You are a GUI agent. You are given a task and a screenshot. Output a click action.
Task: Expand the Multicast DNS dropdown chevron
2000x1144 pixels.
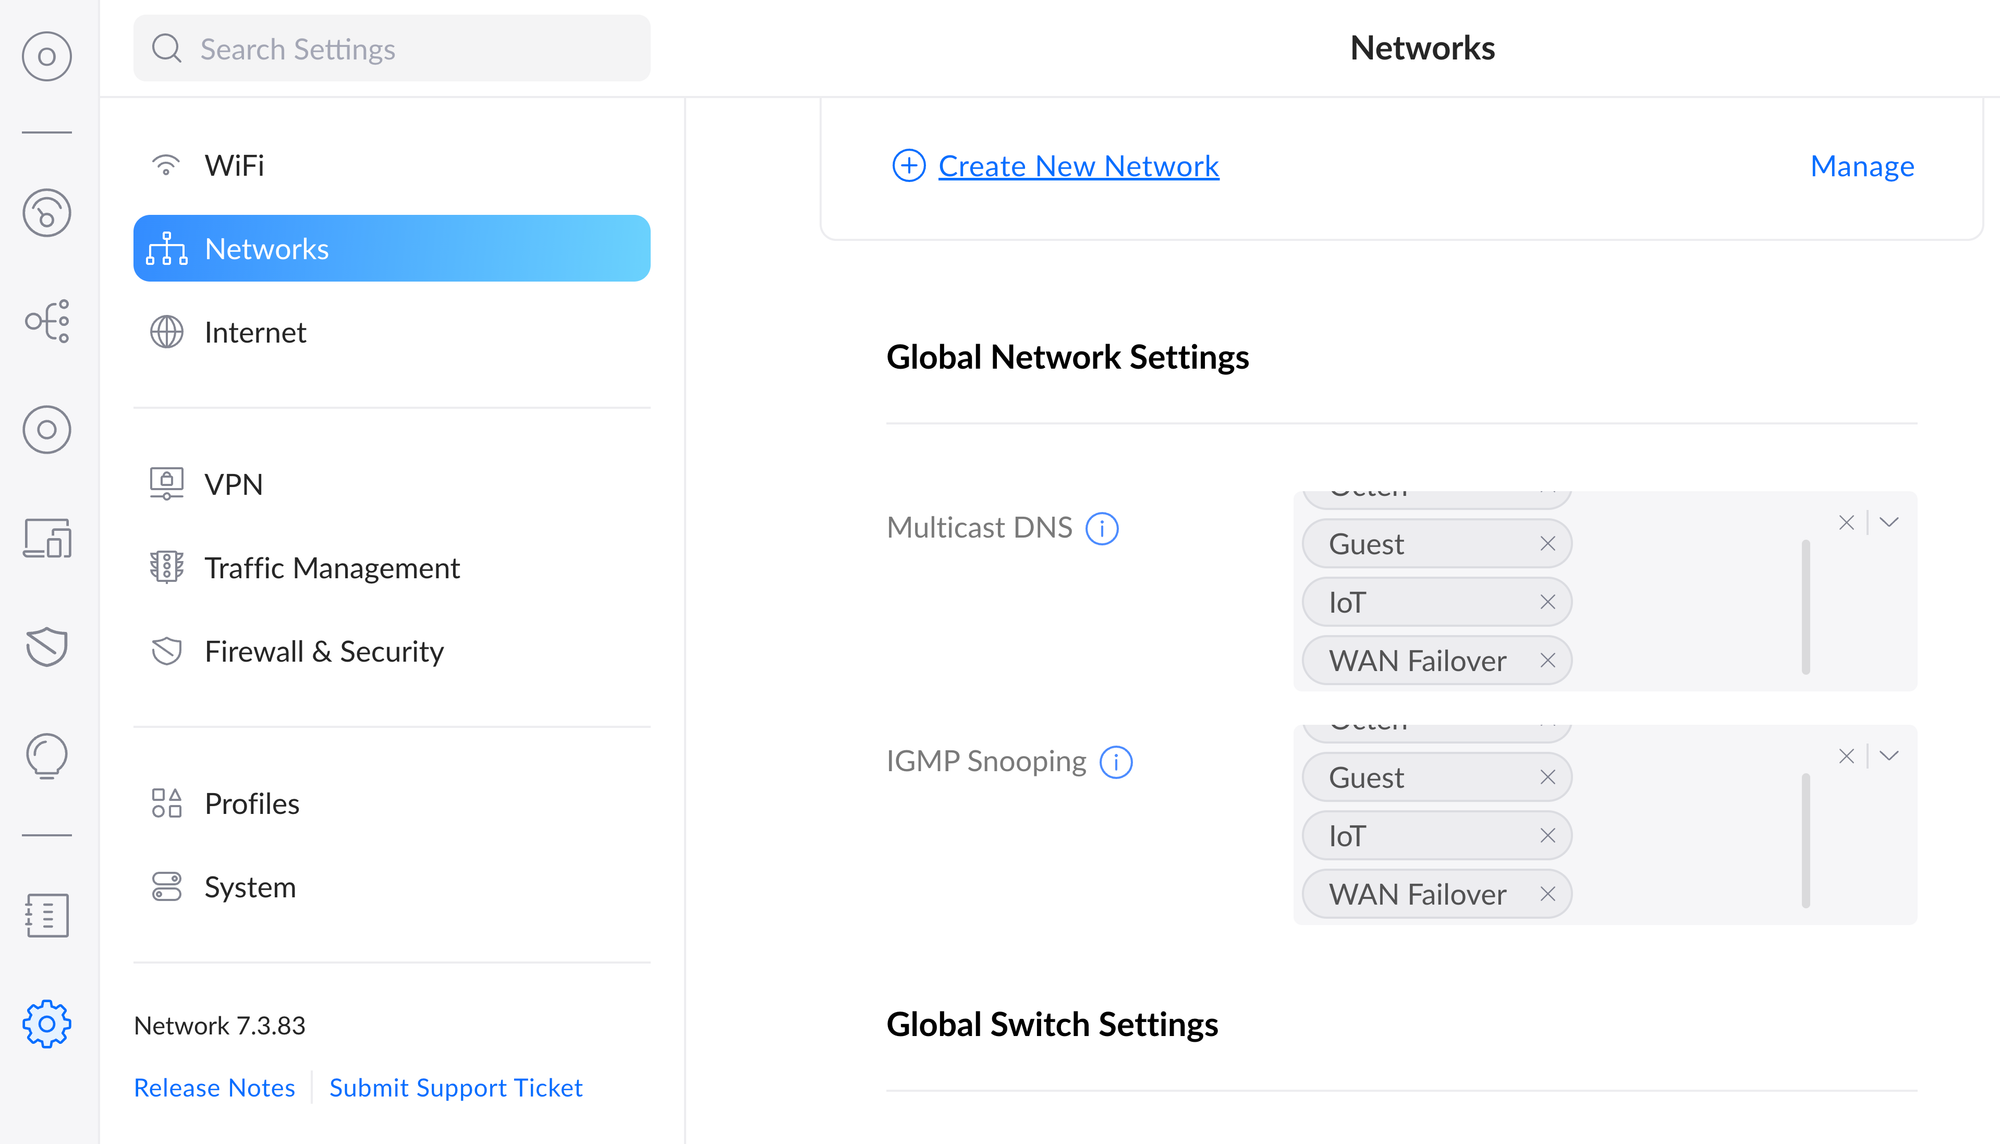coord(1889,522)
